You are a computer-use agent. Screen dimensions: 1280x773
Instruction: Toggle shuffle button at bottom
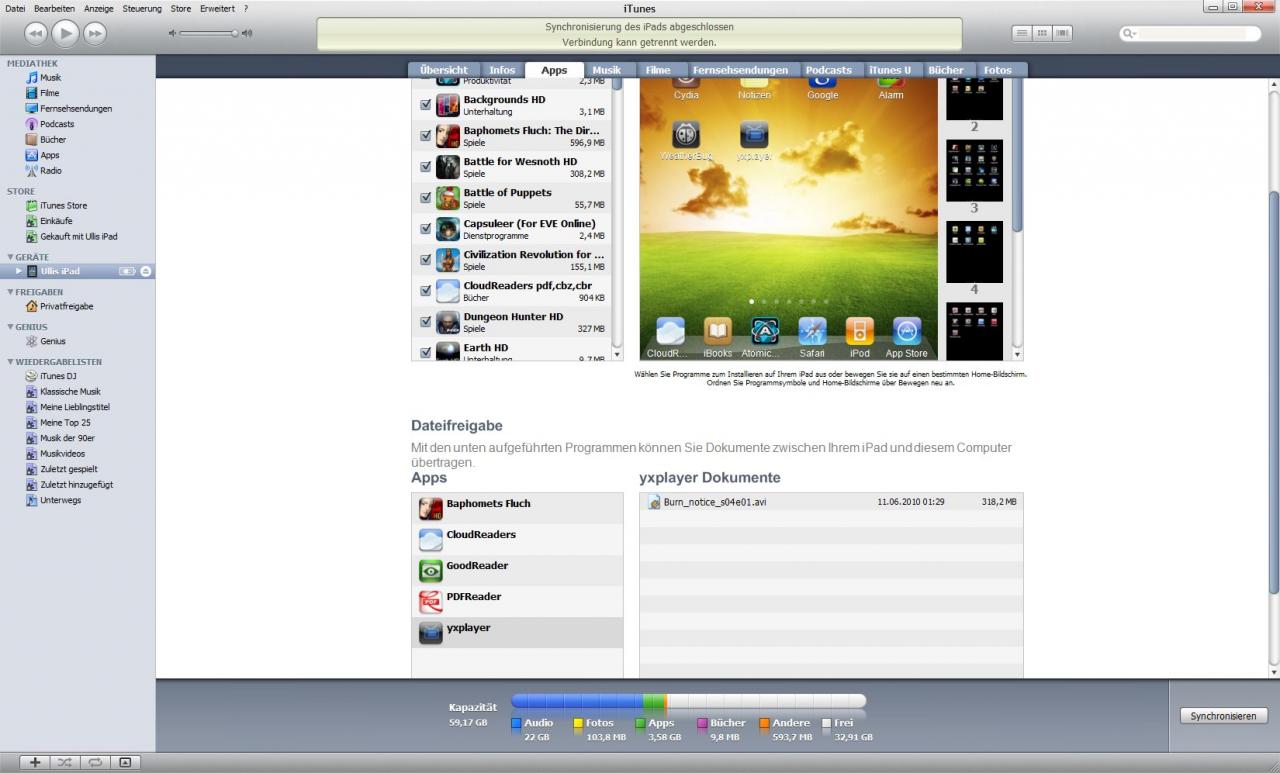pos(64,762)
